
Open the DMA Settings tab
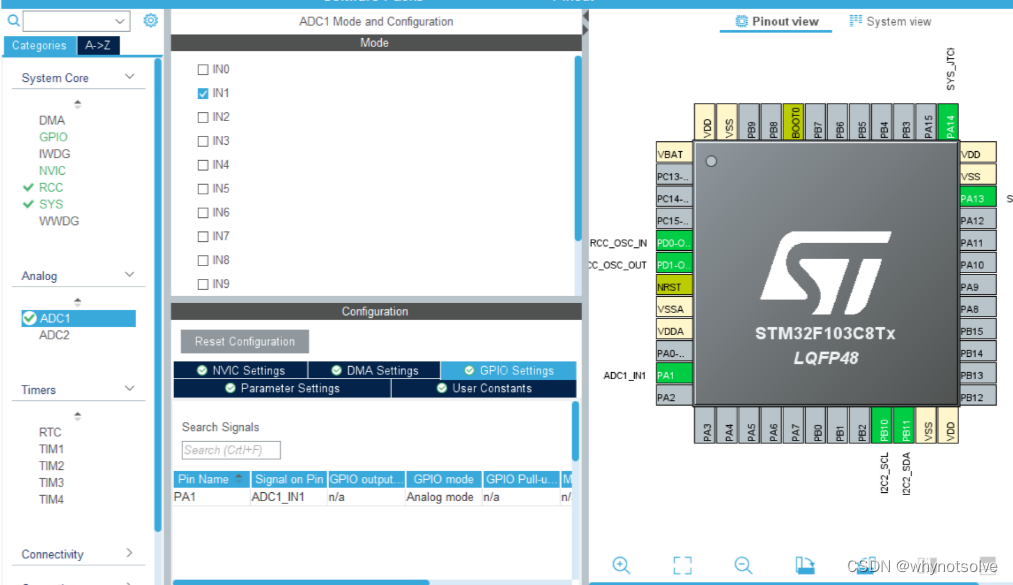pos(375,370)
